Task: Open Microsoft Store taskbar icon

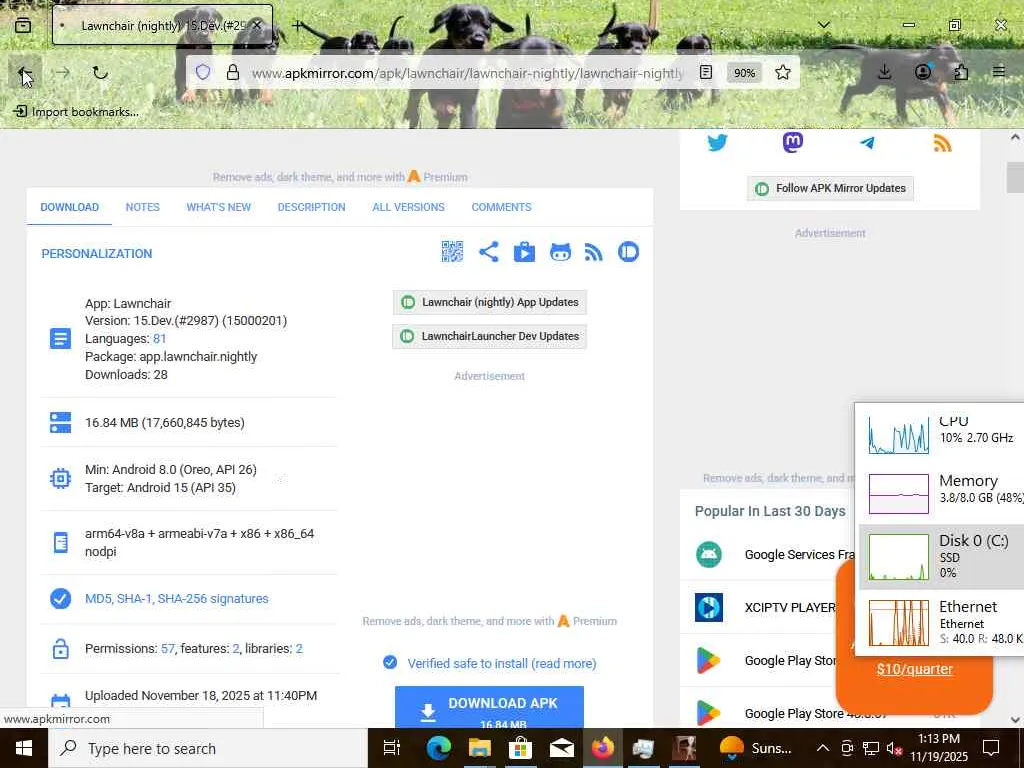Action: pyautogui.click(x=520, y=748)
